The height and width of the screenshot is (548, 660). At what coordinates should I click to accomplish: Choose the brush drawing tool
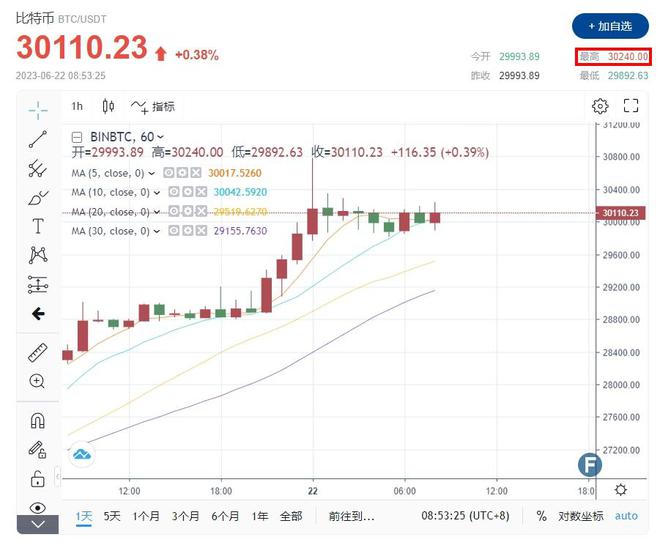(38, 197)
